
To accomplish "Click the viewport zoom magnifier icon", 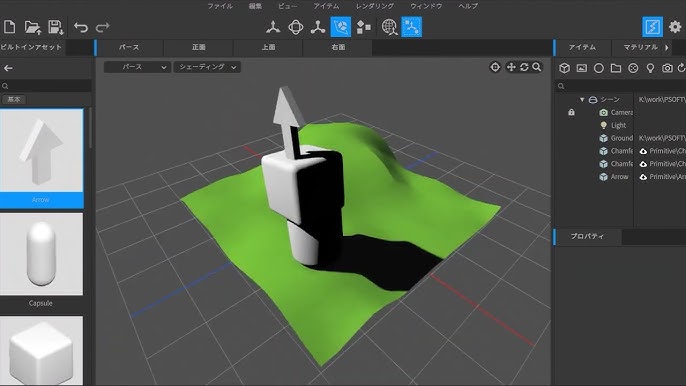I will pos(537,67).
